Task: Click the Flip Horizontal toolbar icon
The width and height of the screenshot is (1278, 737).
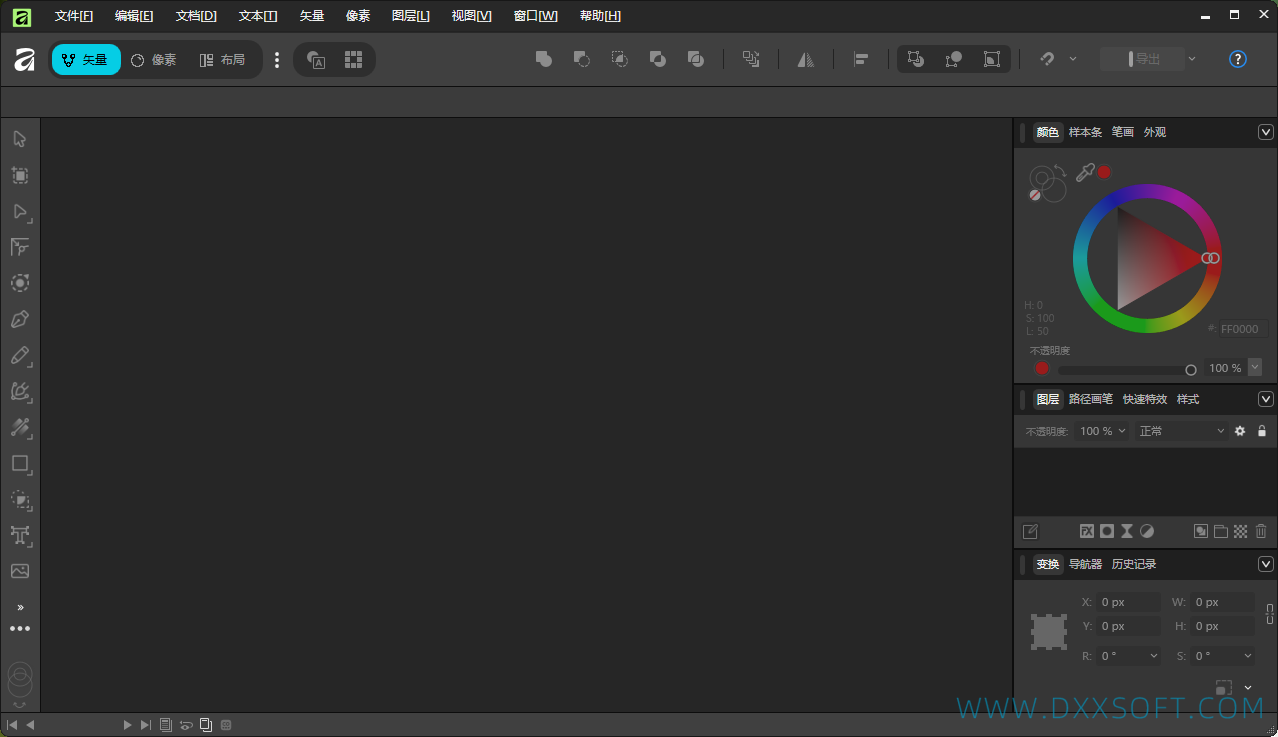Action: pyautogui.click(x=806, y=59)
